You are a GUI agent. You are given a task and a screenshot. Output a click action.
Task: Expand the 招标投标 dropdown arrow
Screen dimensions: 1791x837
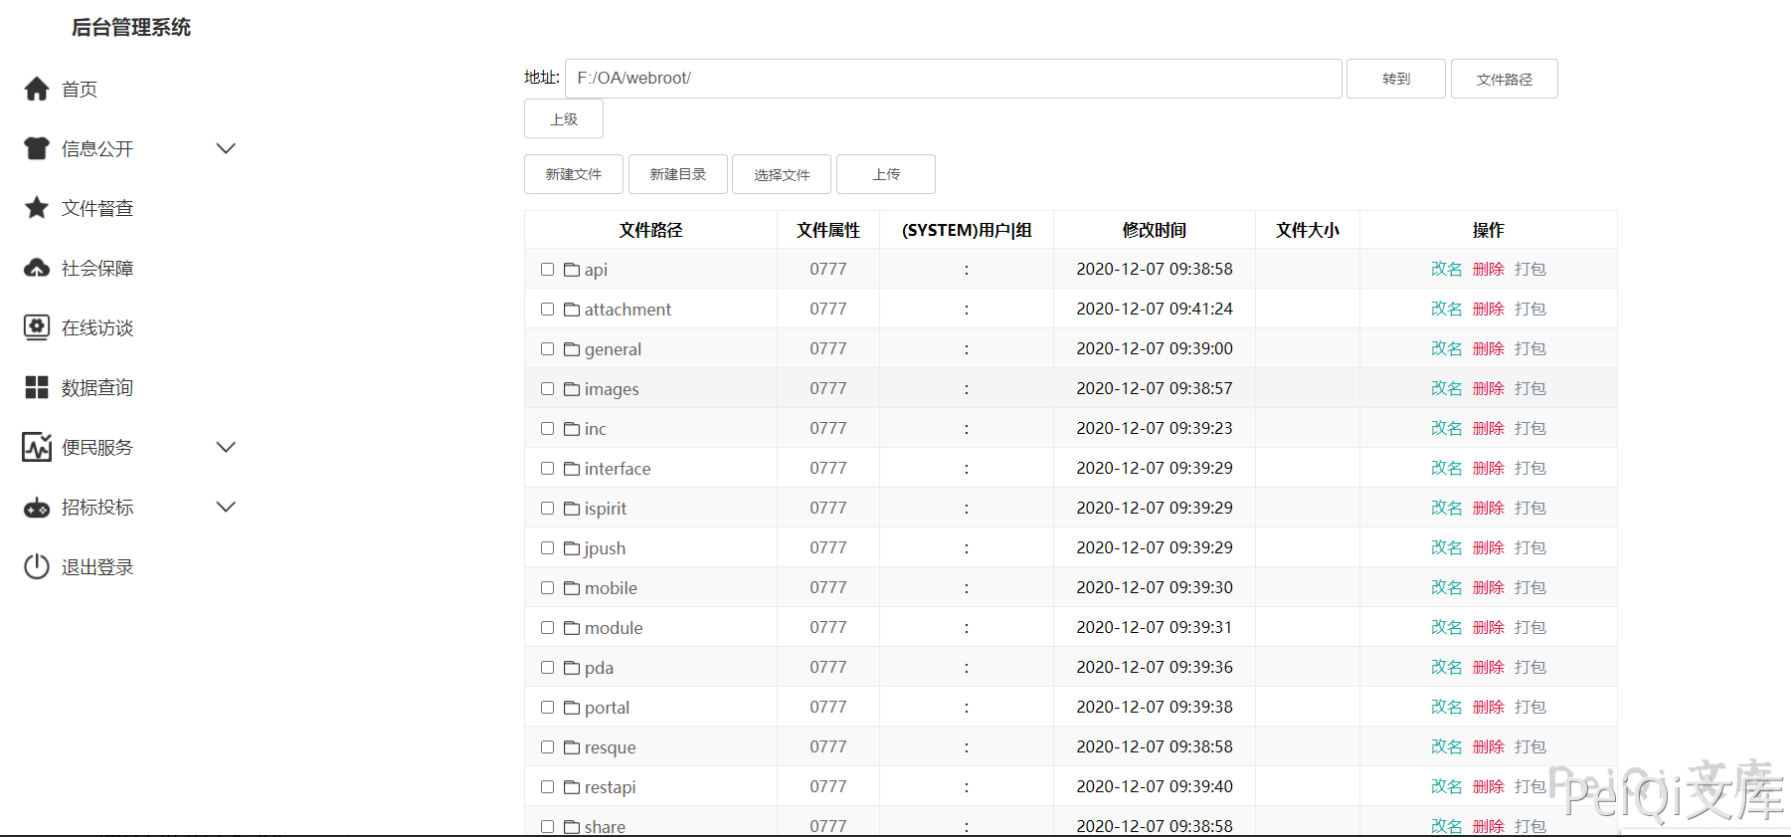(226, 507)
